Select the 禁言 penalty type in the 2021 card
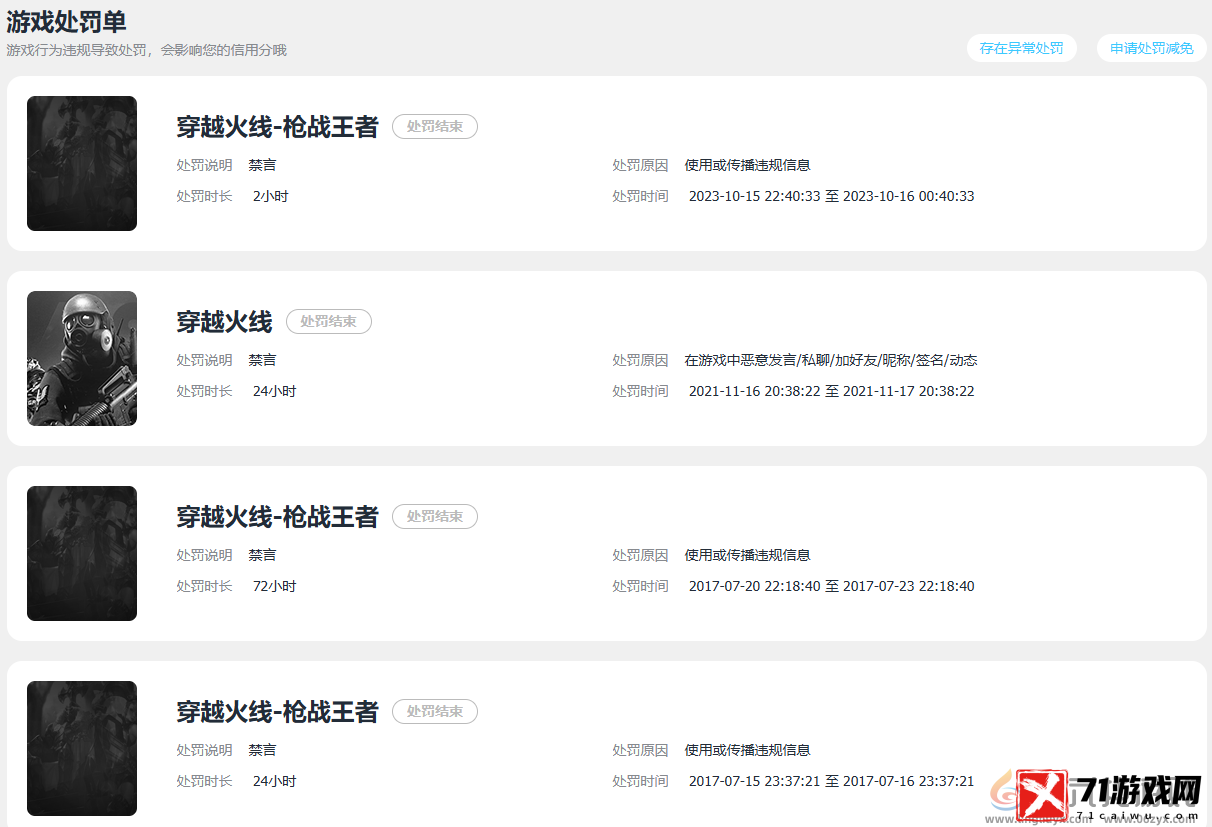 pos(263,361)
